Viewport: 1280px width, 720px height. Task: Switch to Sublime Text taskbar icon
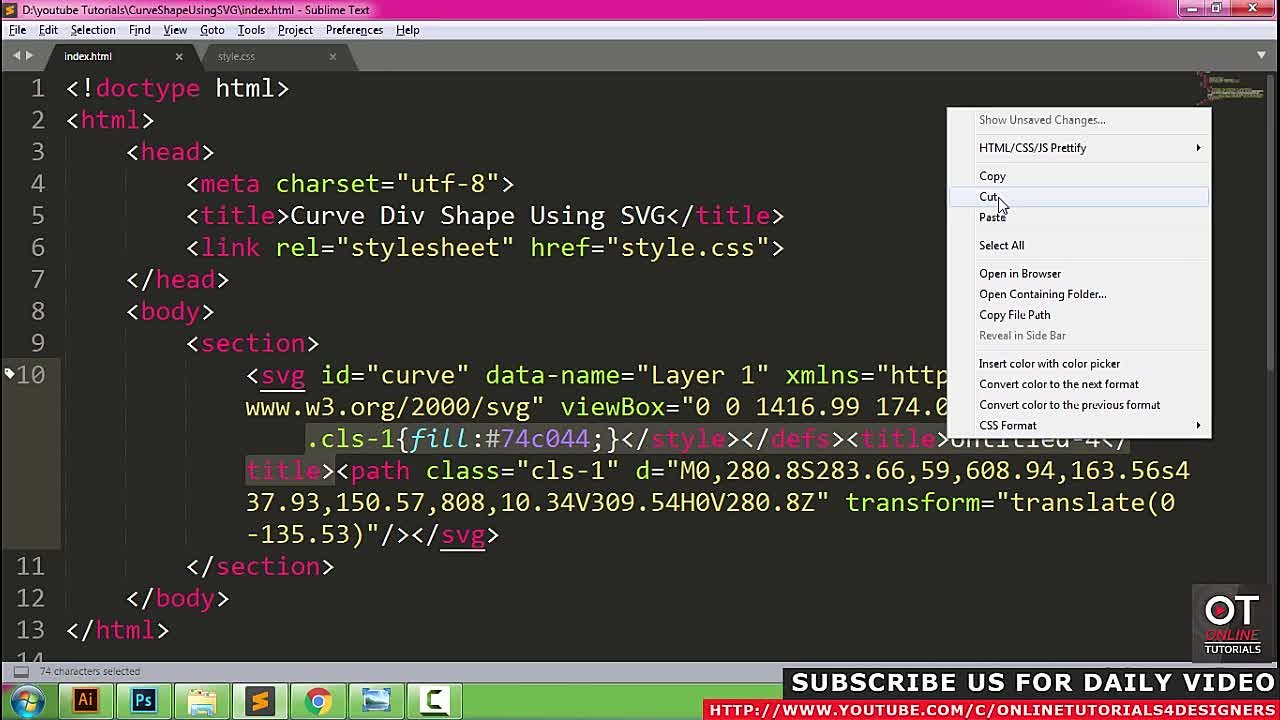click(259, 701)
